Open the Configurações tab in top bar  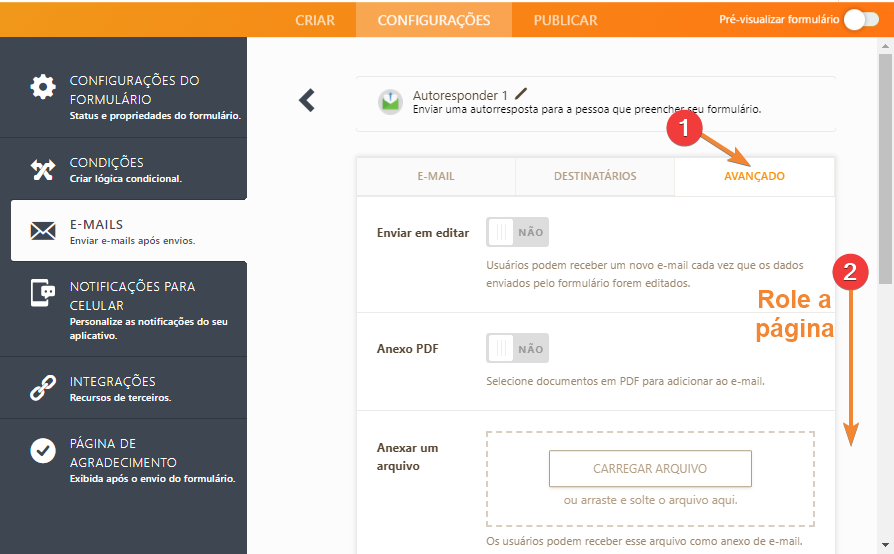(434, 20)
